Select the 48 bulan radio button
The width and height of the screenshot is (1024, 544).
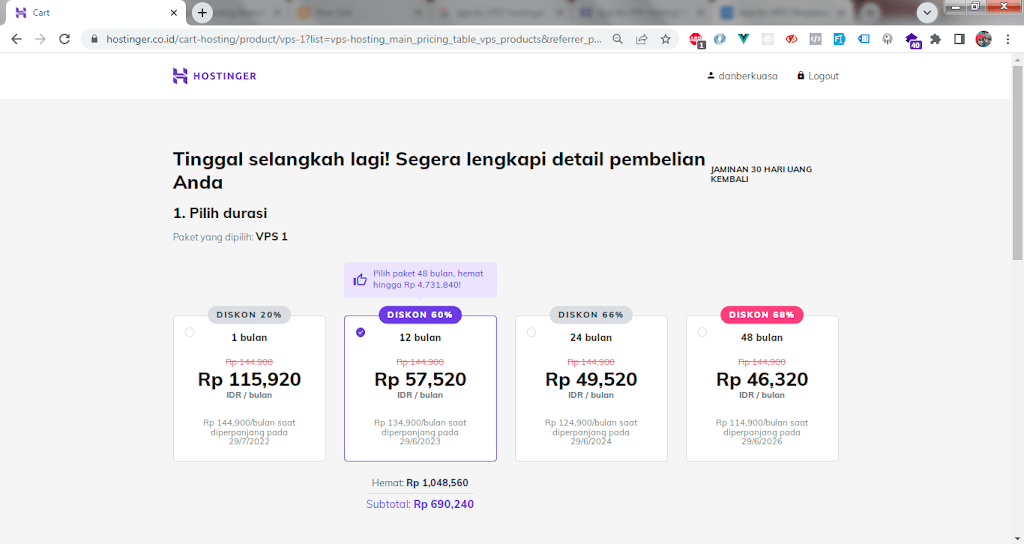(702, 332)
